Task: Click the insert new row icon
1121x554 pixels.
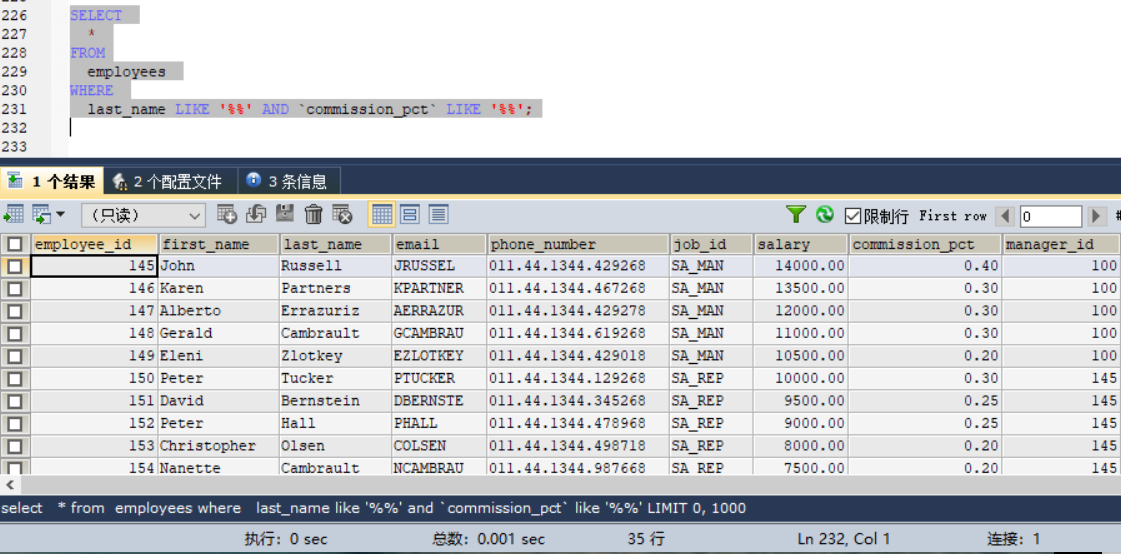Action: coord(227,214)
